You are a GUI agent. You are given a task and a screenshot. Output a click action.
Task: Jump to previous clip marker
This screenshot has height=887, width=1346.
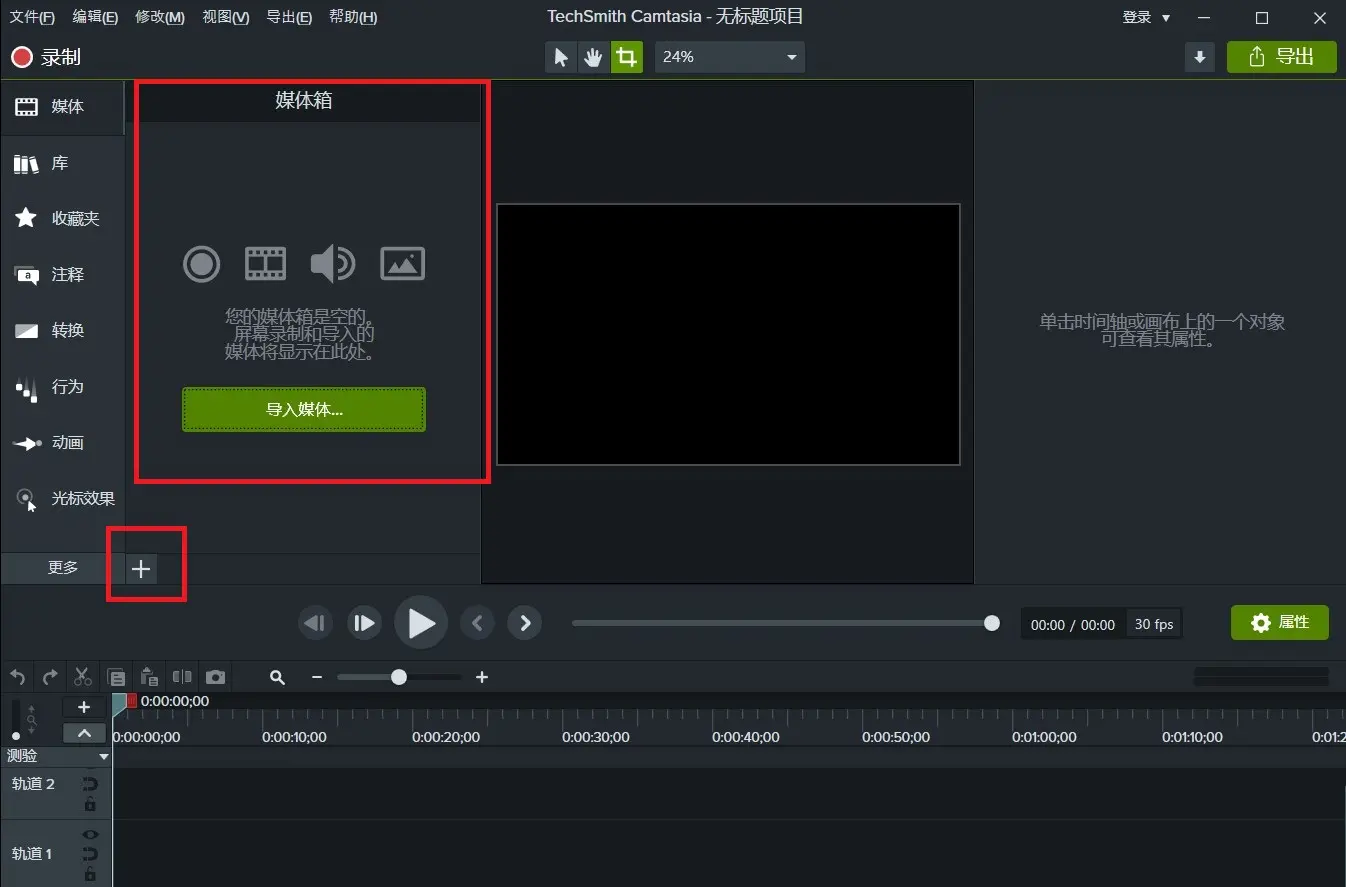click(477, 624)
